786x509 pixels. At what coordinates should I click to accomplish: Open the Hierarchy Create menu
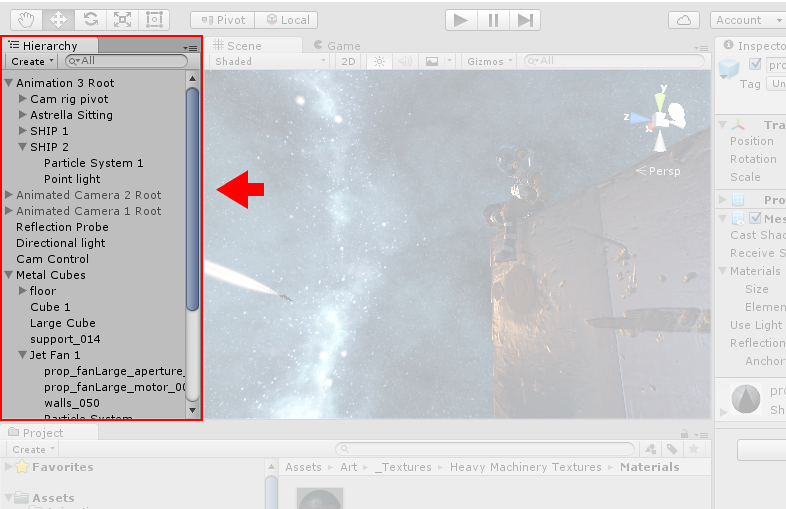[32, 61]
